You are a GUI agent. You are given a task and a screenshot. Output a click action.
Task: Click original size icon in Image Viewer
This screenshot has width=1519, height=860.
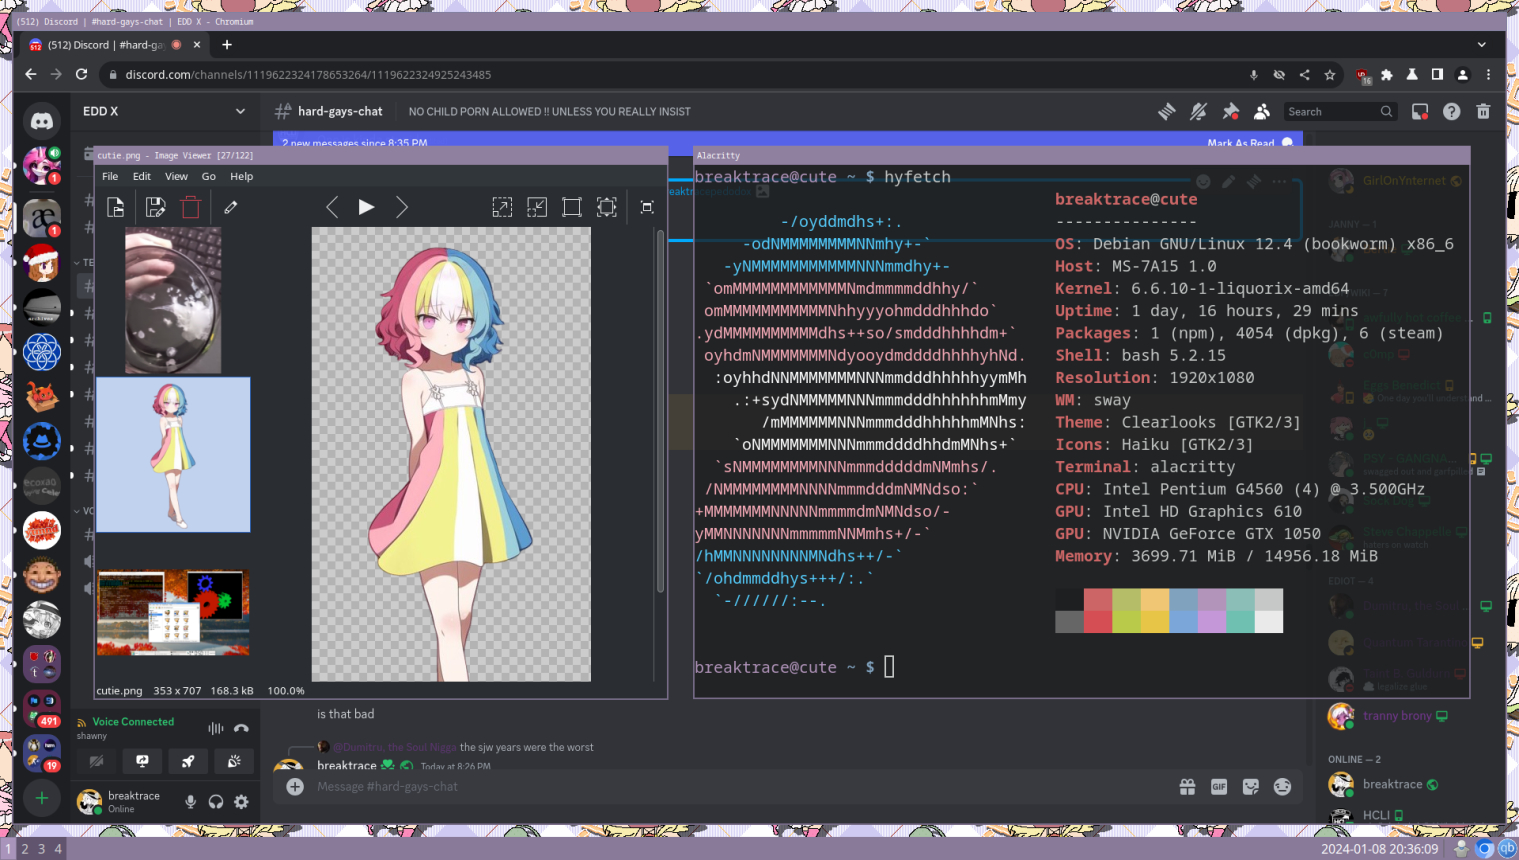point(572,207)
